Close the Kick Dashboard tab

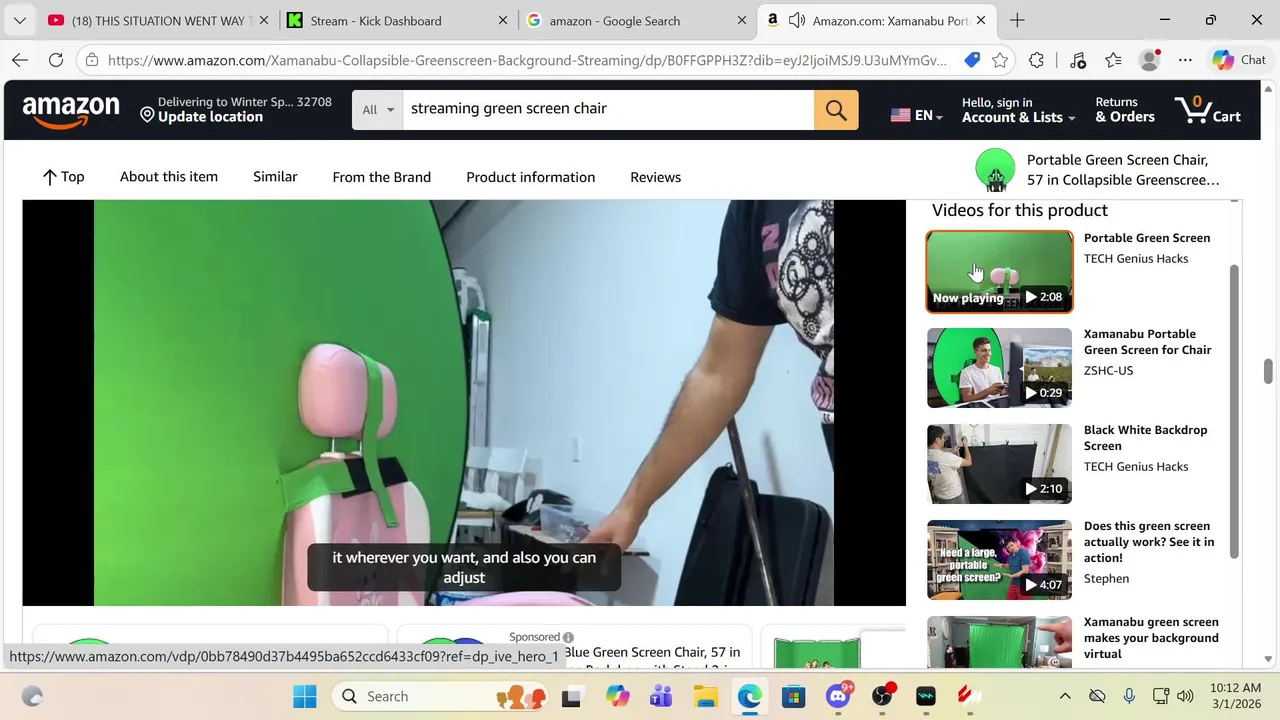(503, 20)
